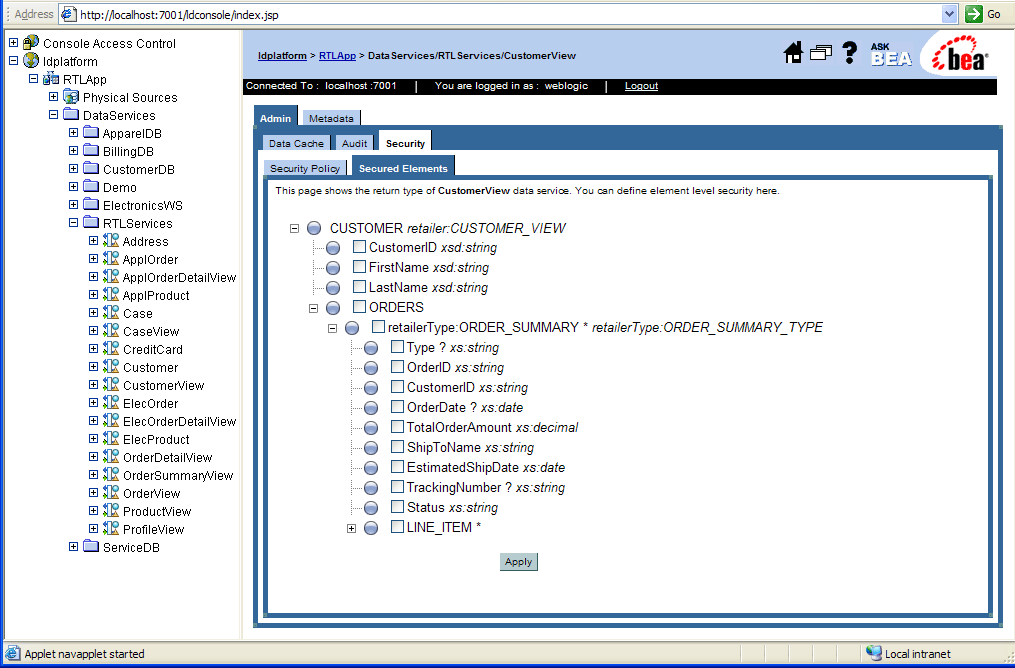Screen dimensions: 1015x668
Task: Check the CustomerID xsd:string checkbox
Action: pos(359,247)
